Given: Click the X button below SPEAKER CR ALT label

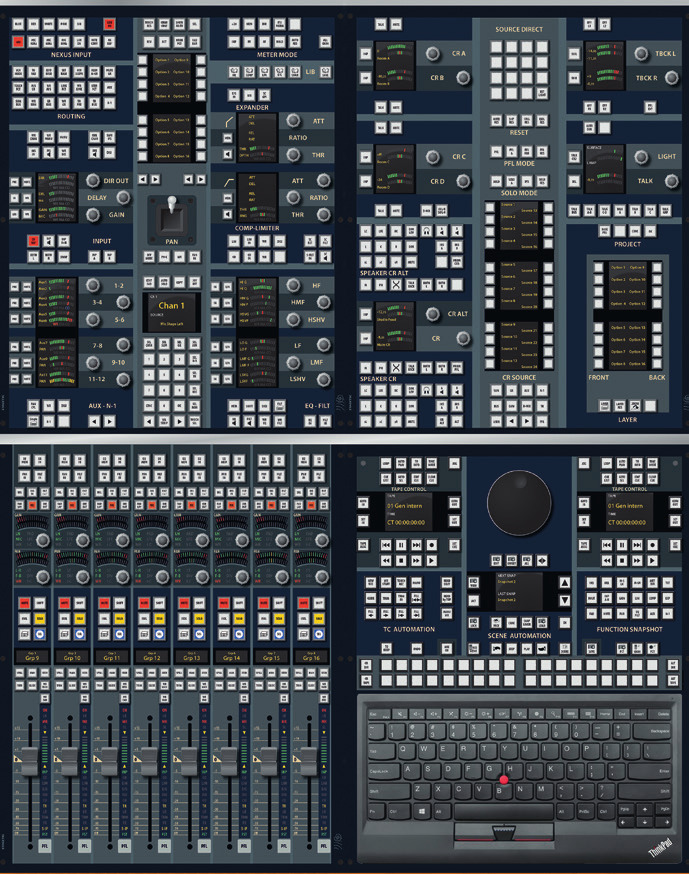Looking at the screenshot, I should click(396, 285).
